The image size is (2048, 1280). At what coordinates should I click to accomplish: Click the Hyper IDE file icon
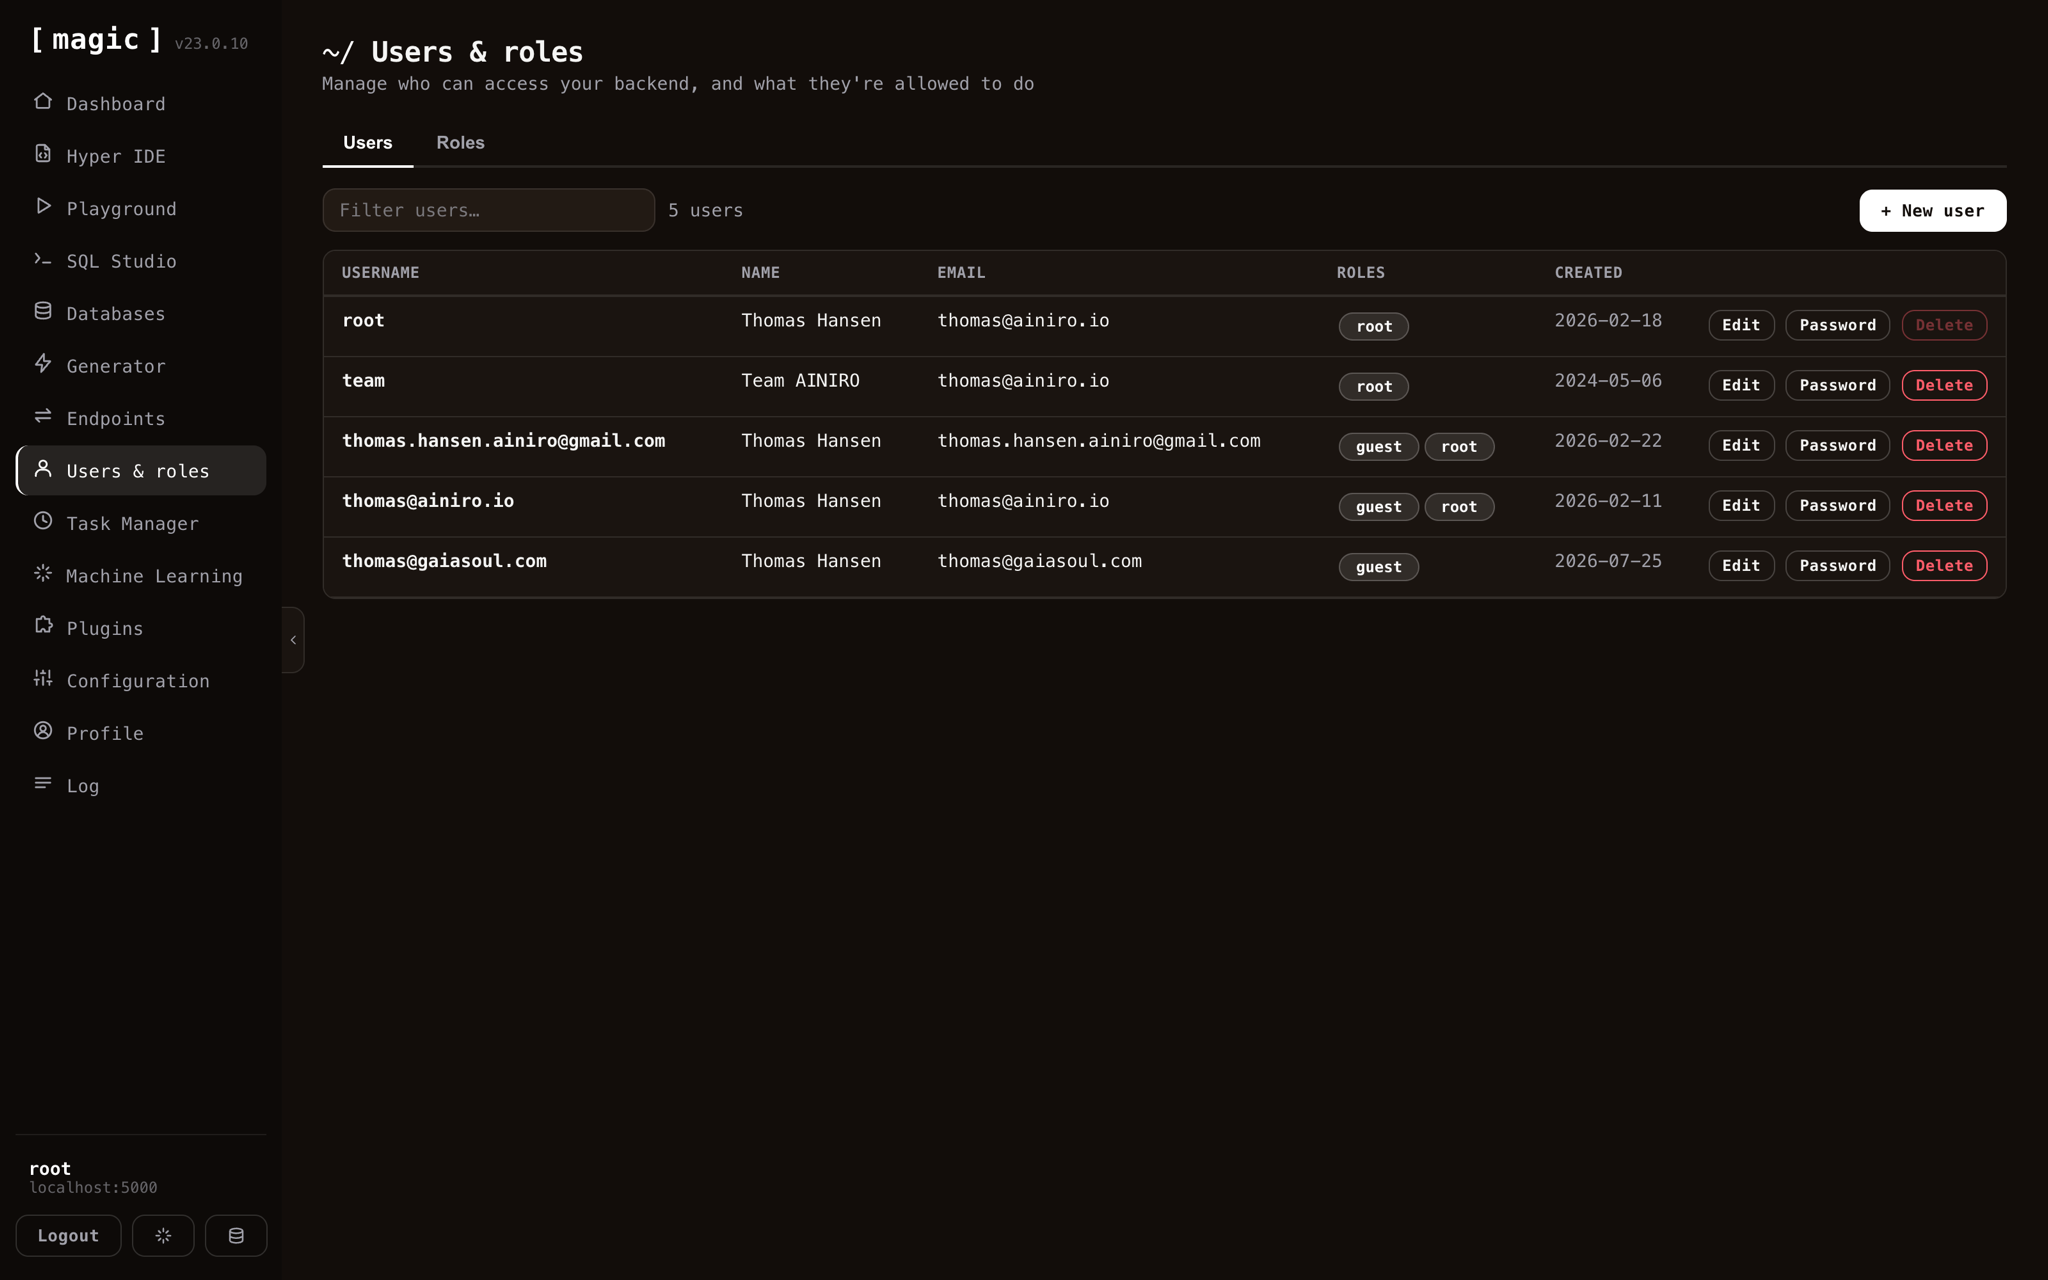tap(42, 154)
